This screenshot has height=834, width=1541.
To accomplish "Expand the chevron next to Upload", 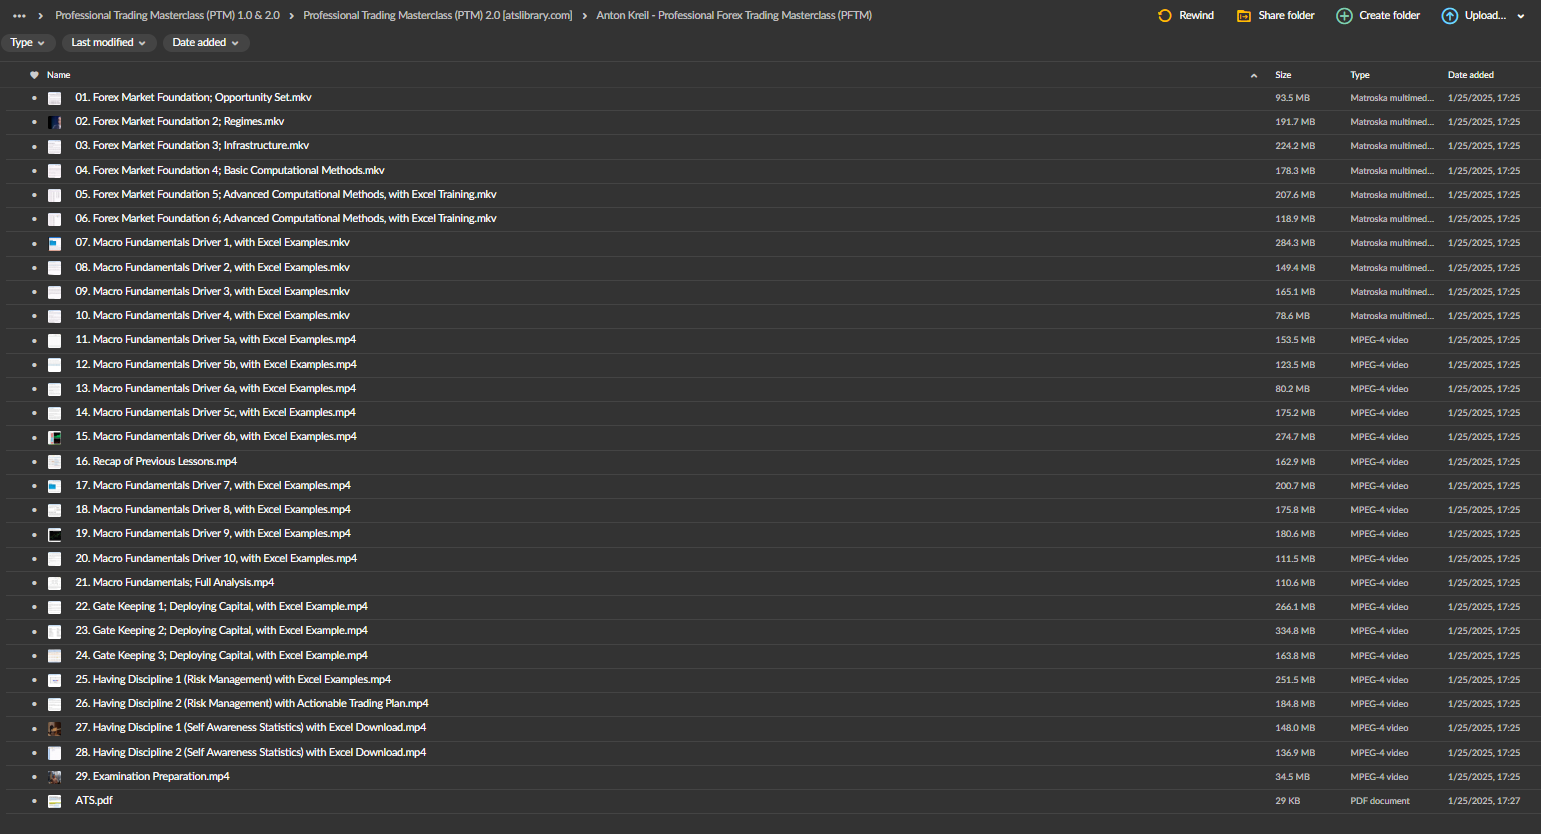I will 1521,16.
